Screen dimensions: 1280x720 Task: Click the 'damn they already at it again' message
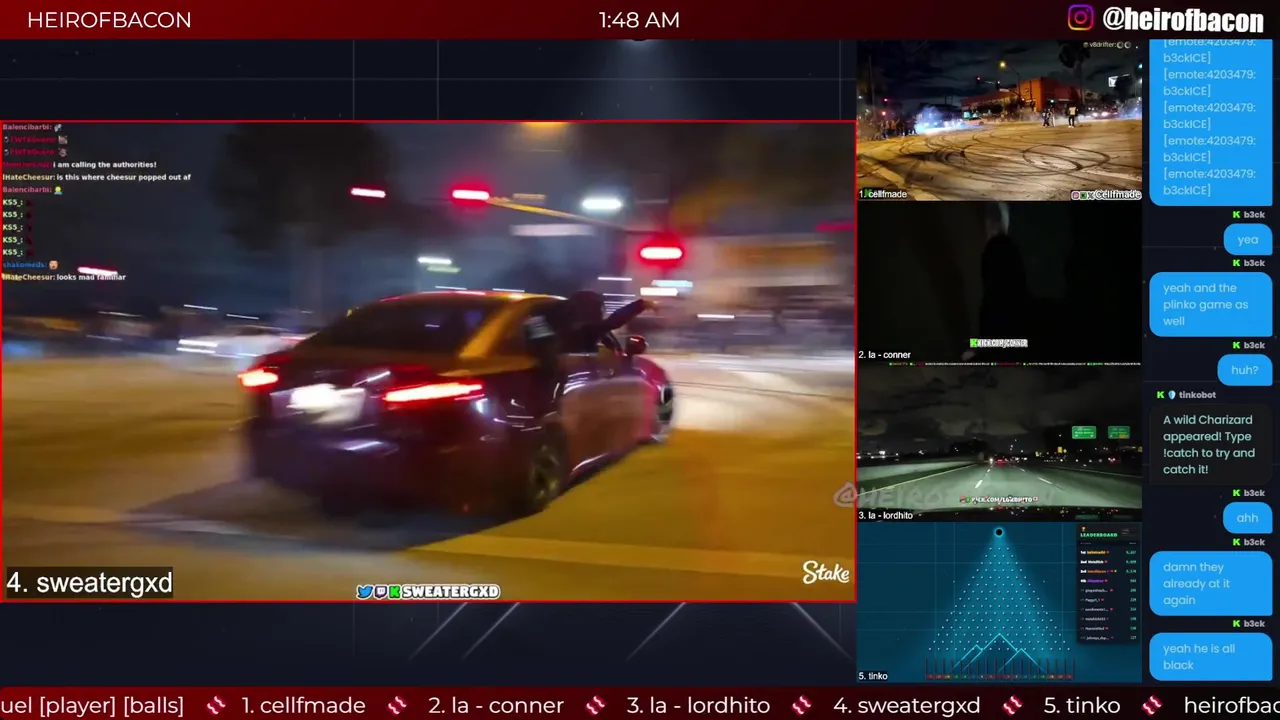tap(1210, 583)
